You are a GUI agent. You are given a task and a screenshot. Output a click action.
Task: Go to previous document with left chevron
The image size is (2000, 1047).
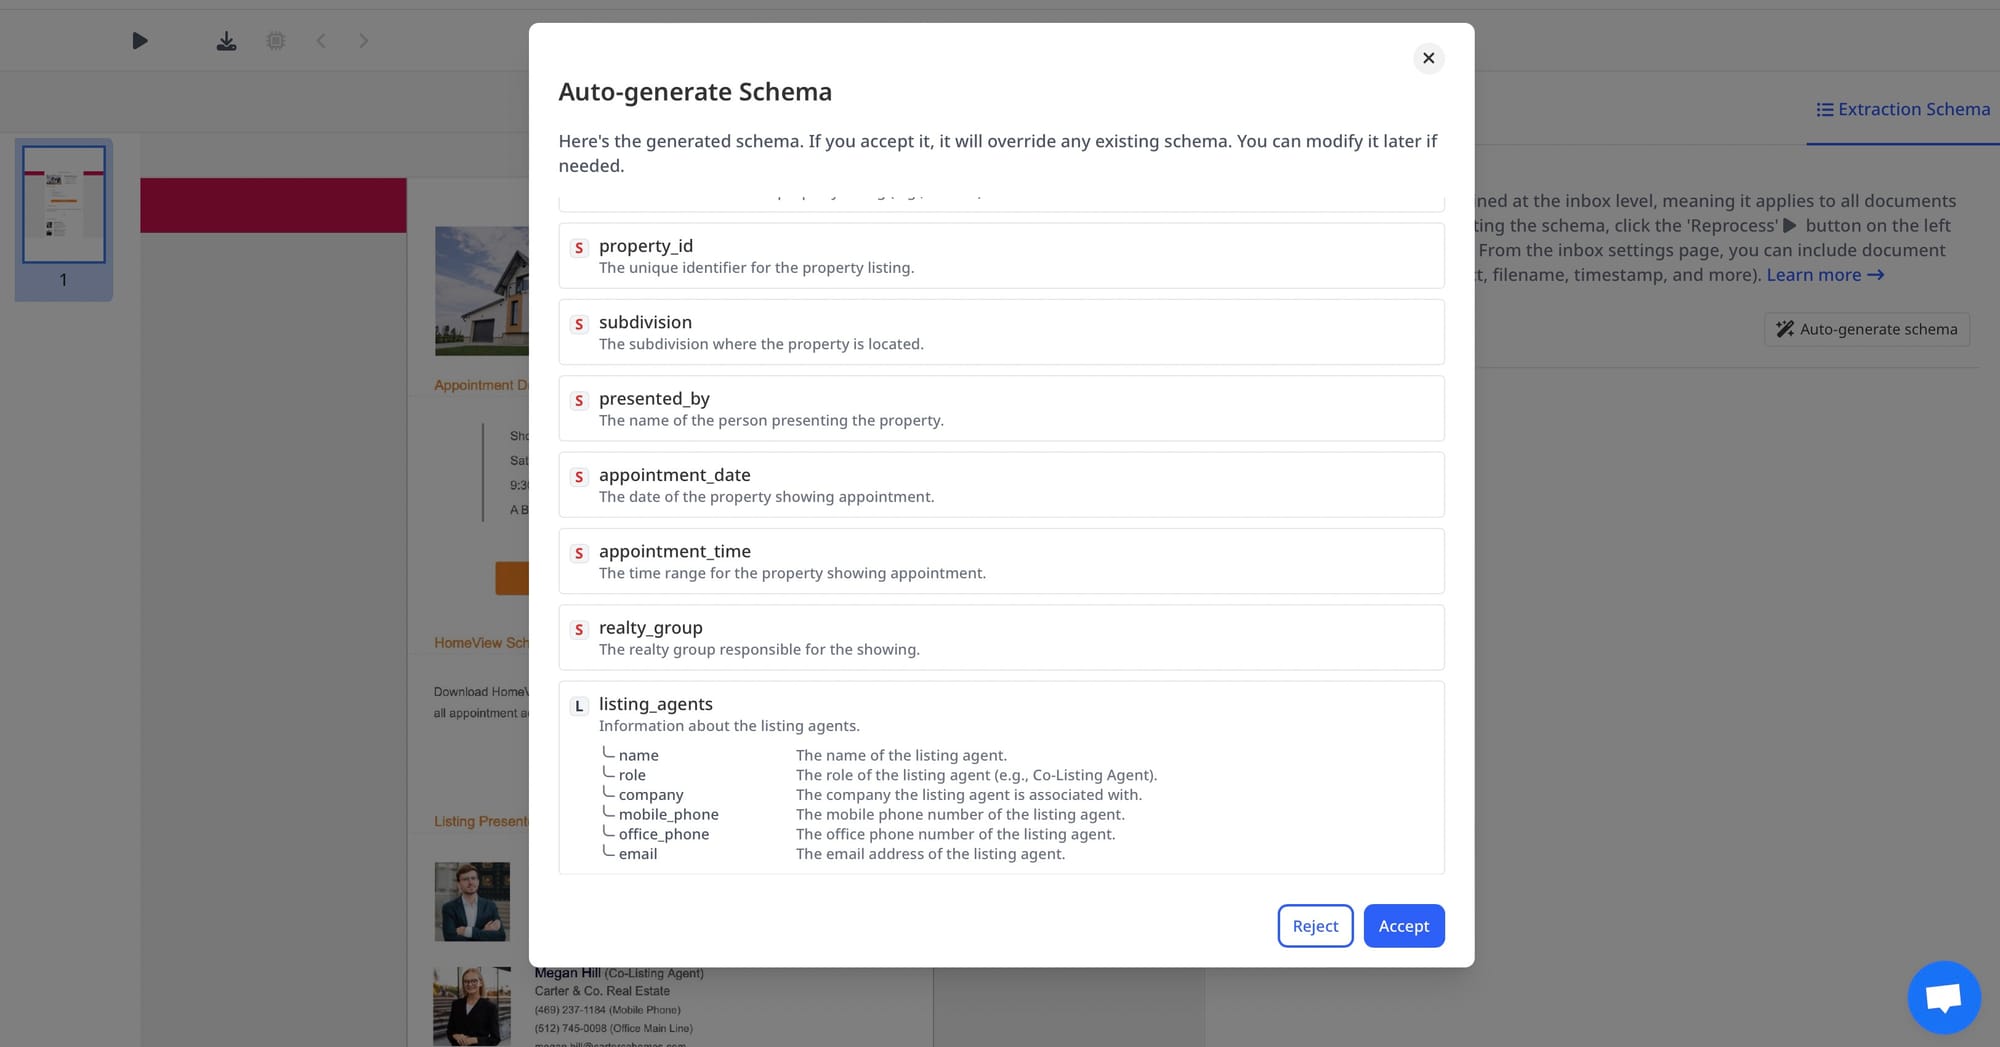coord(321,41)
